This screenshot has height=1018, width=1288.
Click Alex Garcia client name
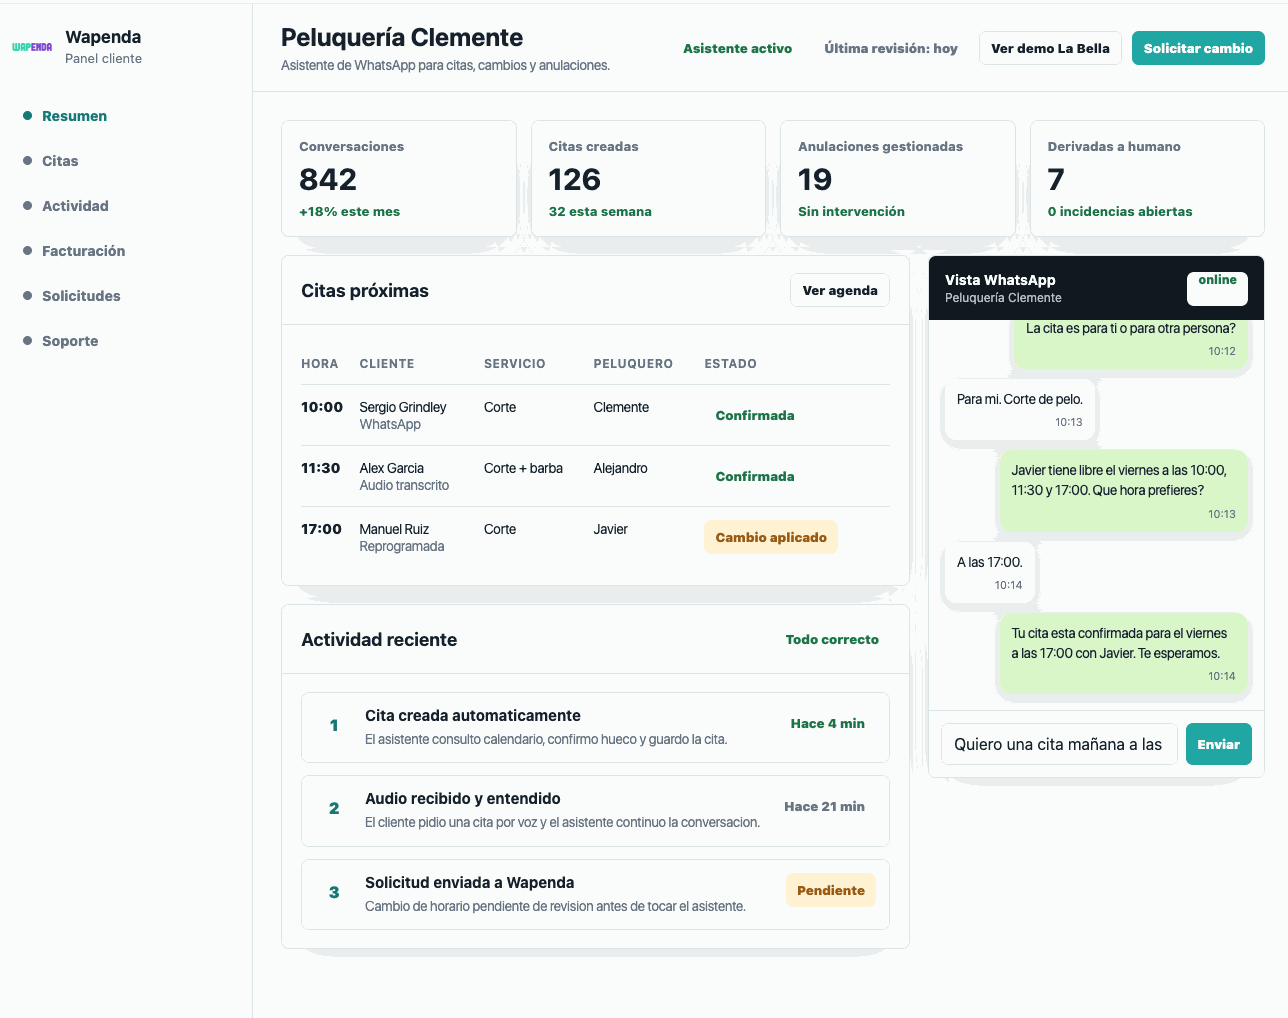tap(391, 468)
